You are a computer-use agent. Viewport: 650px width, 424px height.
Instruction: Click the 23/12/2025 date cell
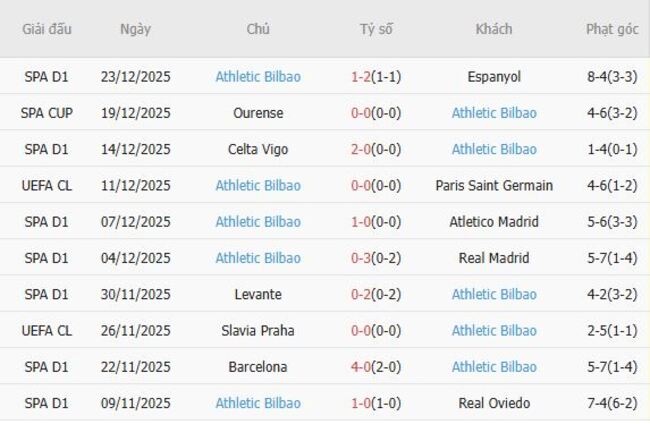pyautogui.click(x=136, y=76)
